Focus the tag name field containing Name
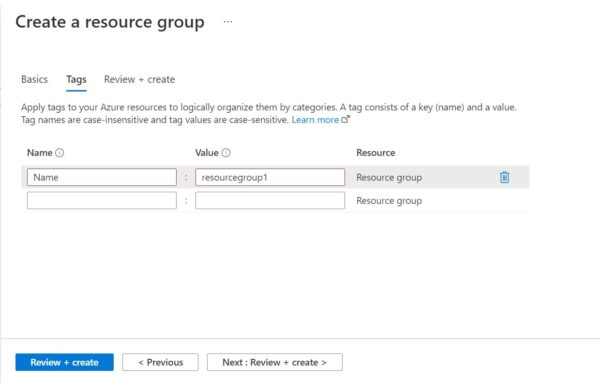Viewport: 600px width, 383px height. [102, 177]
